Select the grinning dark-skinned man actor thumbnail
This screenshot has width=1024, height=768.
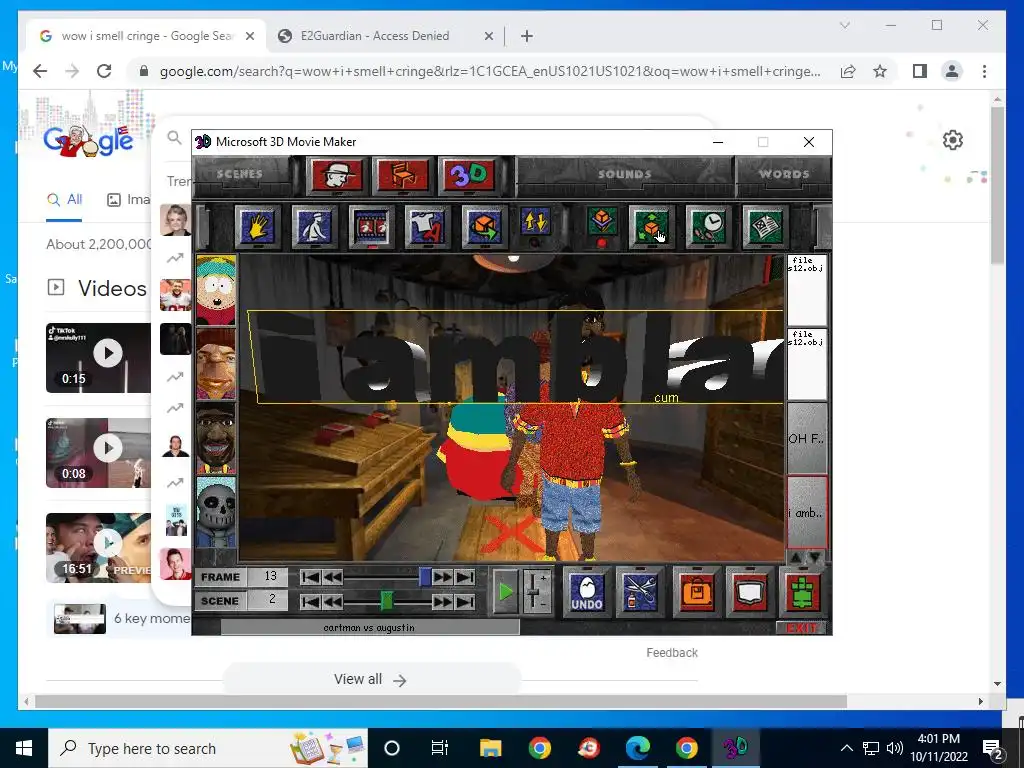[x=216, y=437]
